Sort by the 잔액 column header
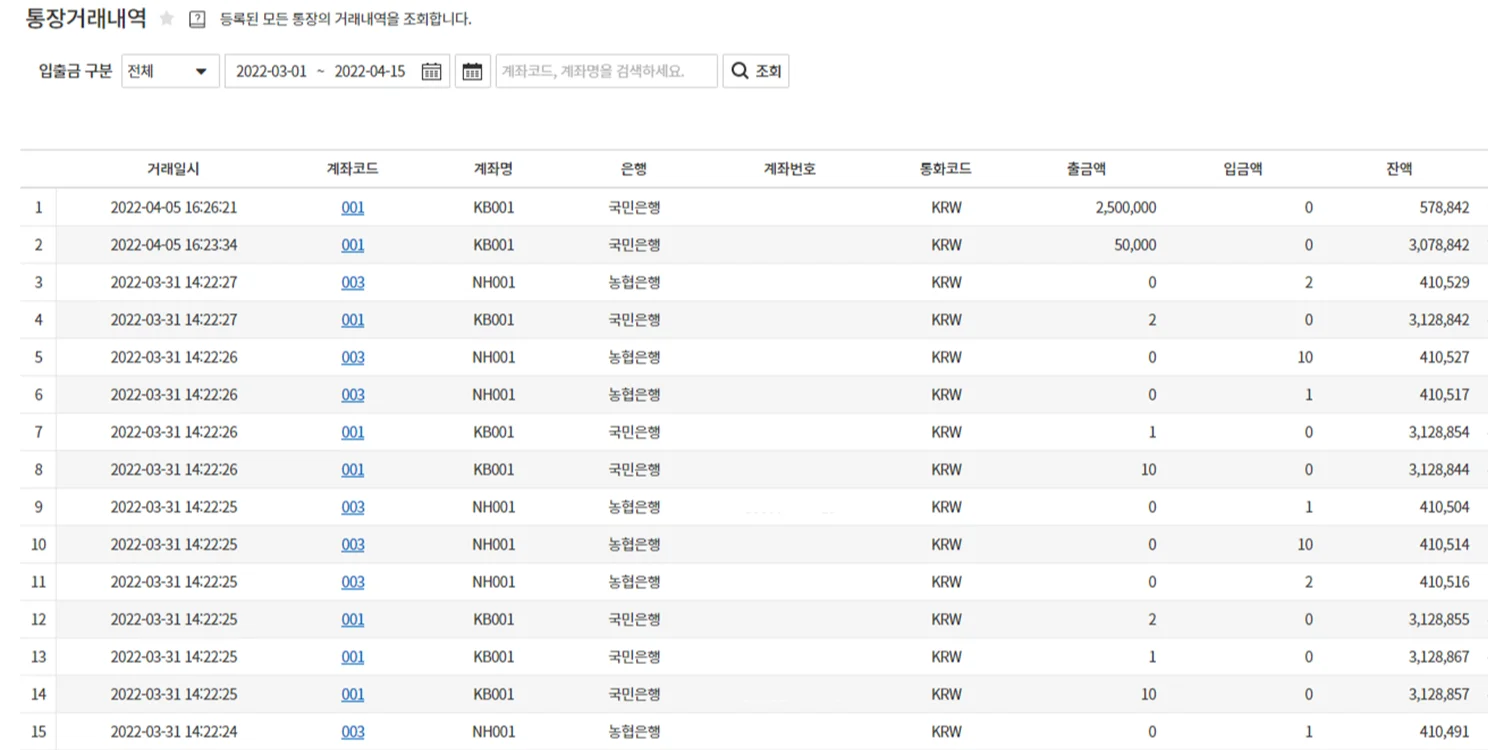 click(1399, 169)
